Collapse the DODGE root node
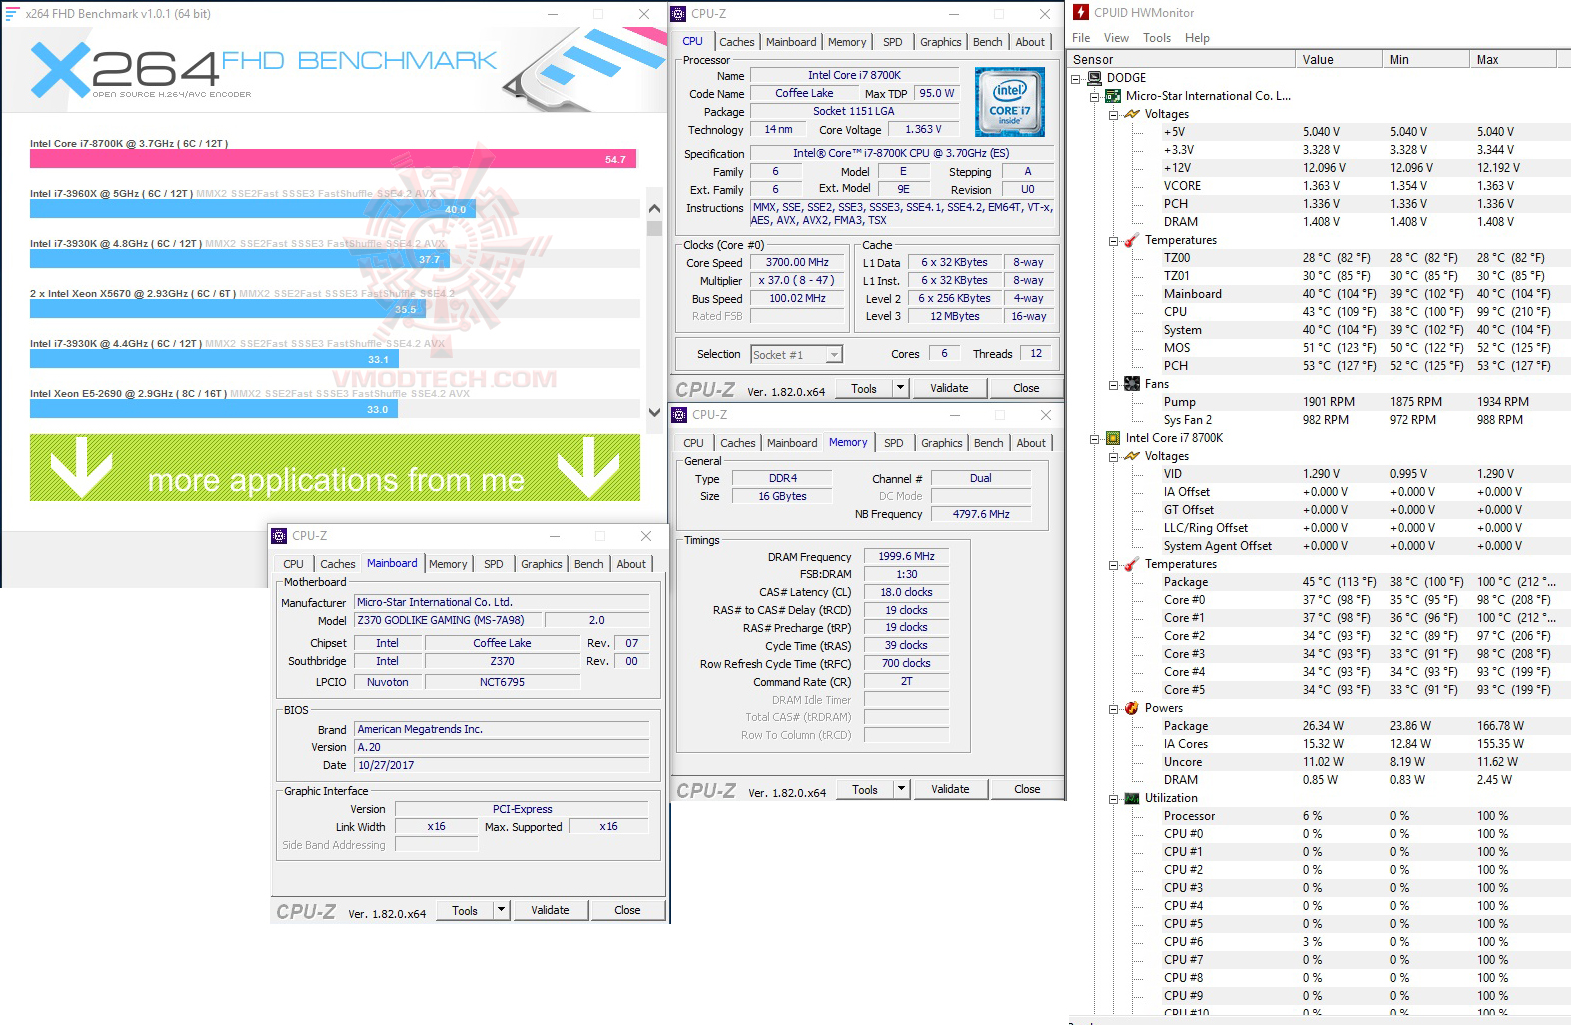The image size is (1571, 1025). coord(1076,78)
